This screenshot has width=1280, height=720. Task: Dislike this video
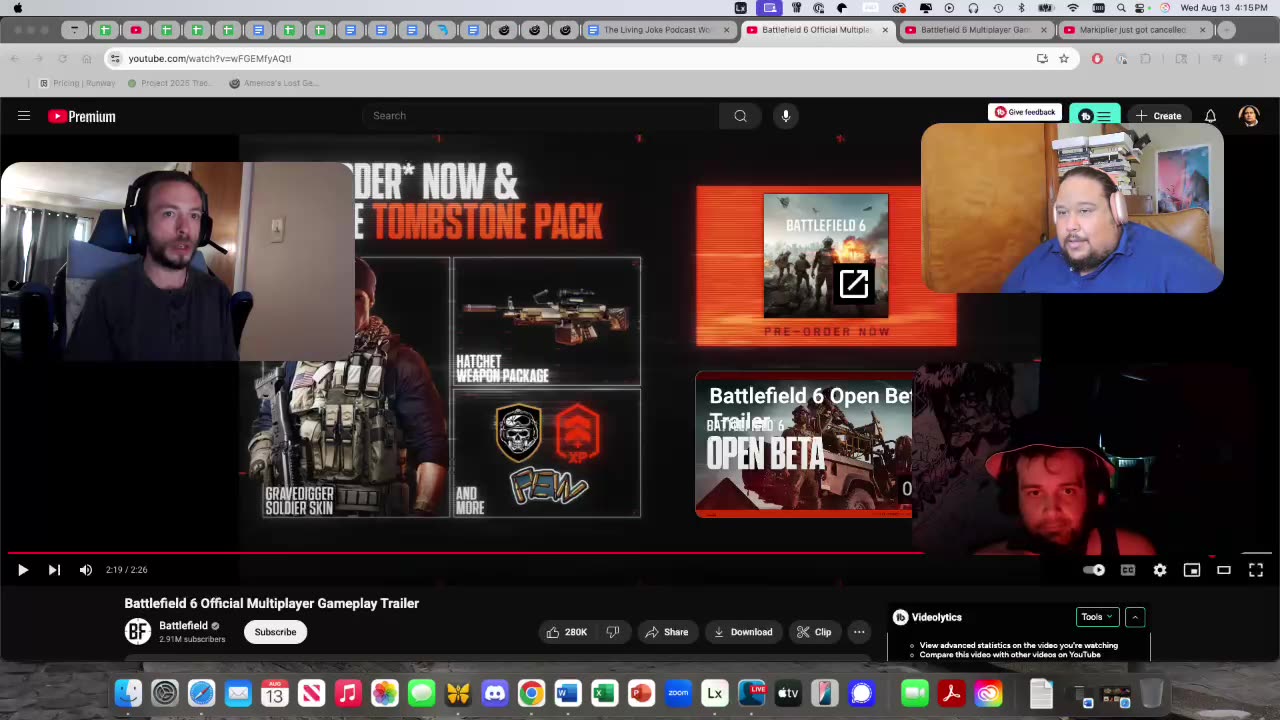click(613, 632)
